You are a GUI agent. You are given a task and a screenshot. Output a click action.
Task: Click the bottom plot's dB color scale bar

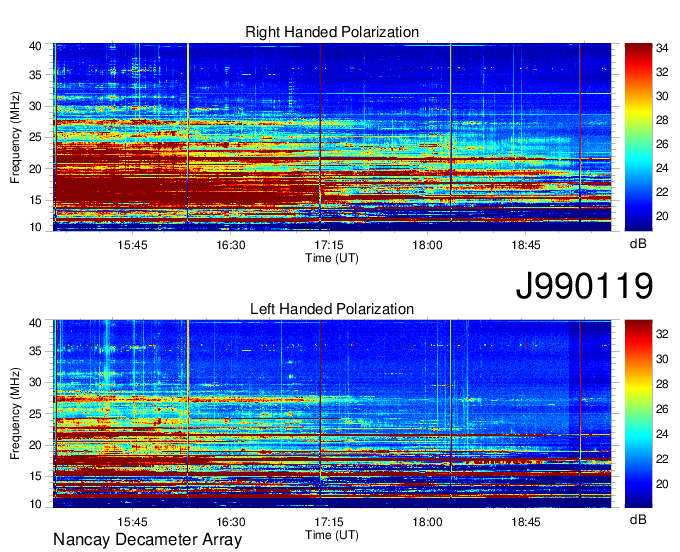638,414
